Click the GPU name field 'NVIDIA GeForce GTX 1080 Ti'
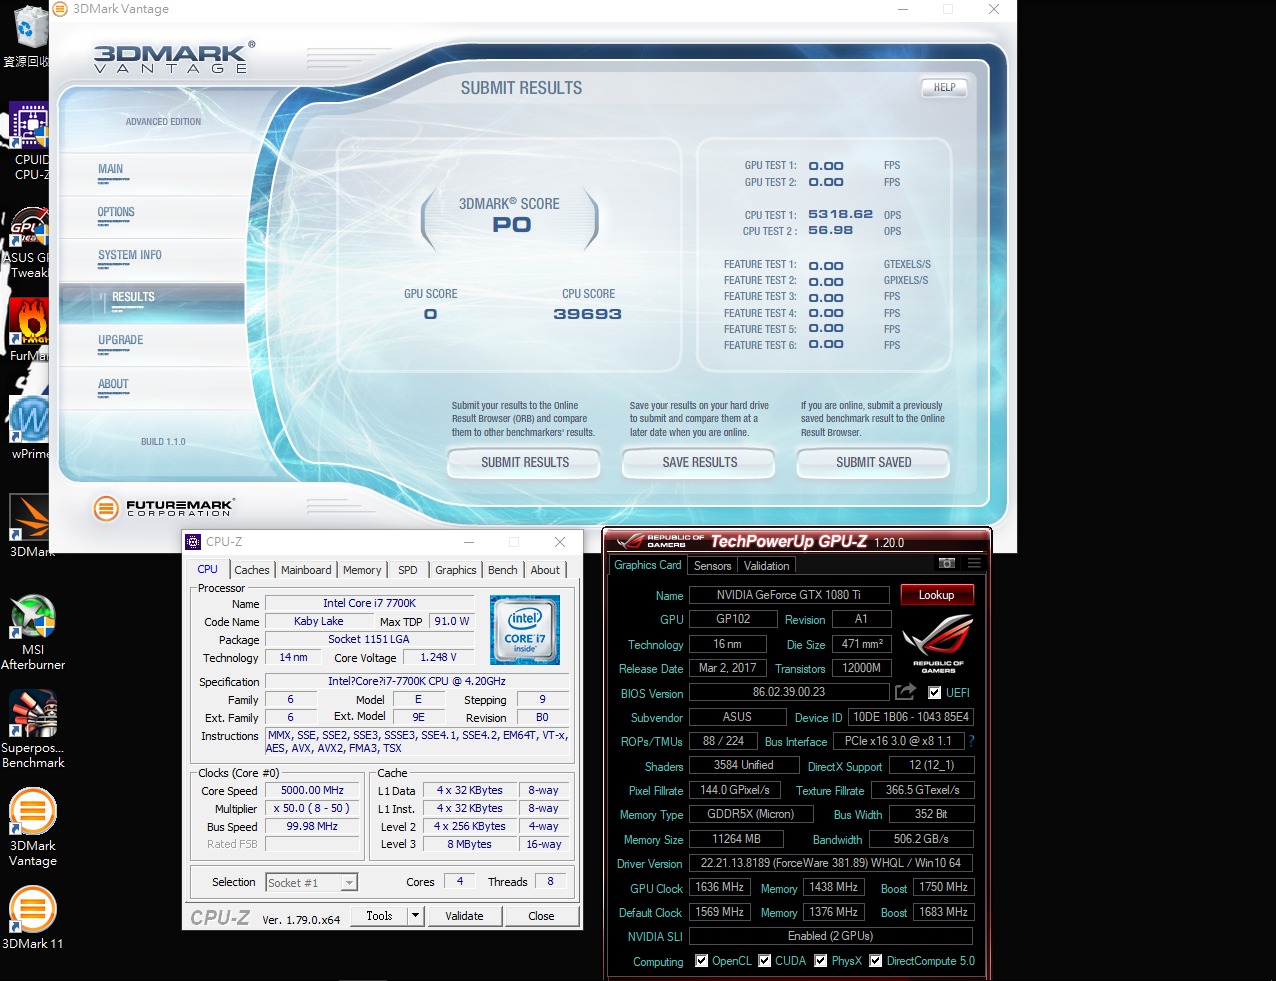 coord(789,595)
